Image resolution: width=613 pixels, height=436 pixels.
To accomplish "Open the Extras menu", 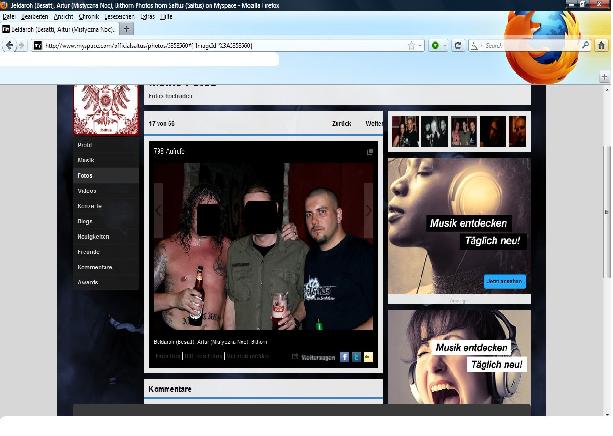I will pos(148,17).
